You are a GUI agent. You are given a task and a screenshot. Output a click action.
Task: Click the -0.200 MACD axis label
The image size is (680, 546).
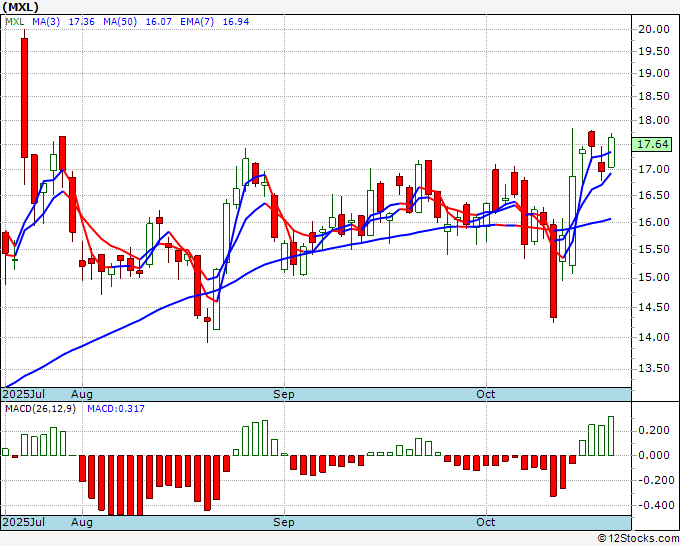pyautogui.click(x=654, y=480)
